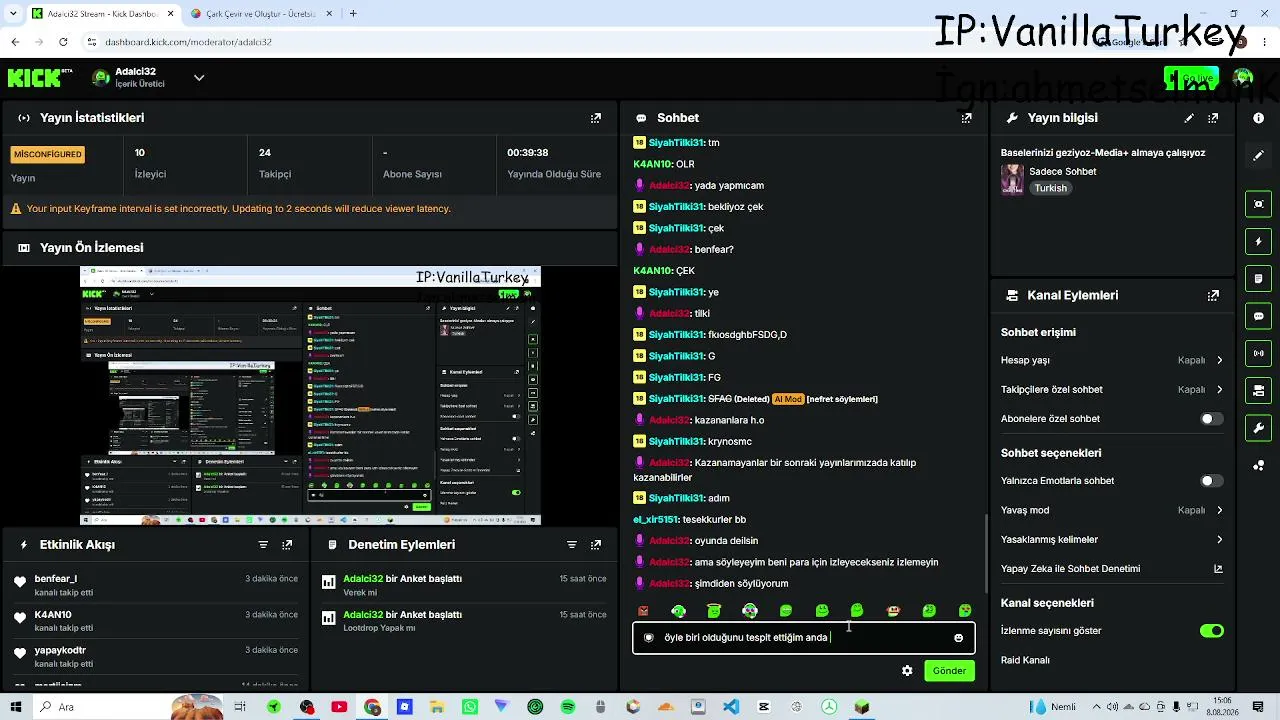Click the Raid Kanalı option
Screen dimensions: 1280x720
[1025, 660]
